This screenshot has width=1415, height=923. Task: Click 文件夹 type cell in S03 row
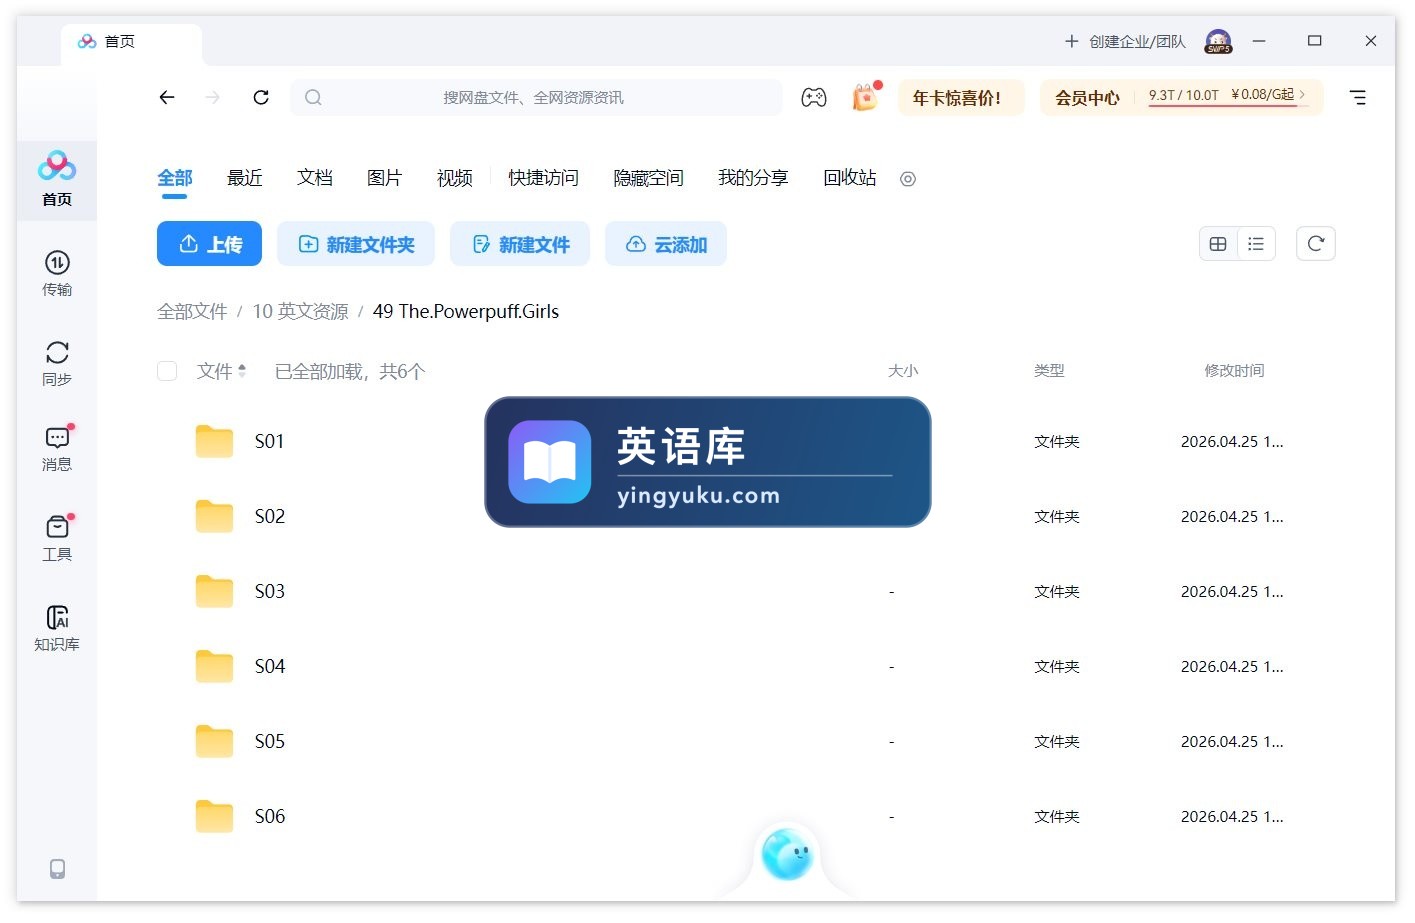pos(1057,591)
